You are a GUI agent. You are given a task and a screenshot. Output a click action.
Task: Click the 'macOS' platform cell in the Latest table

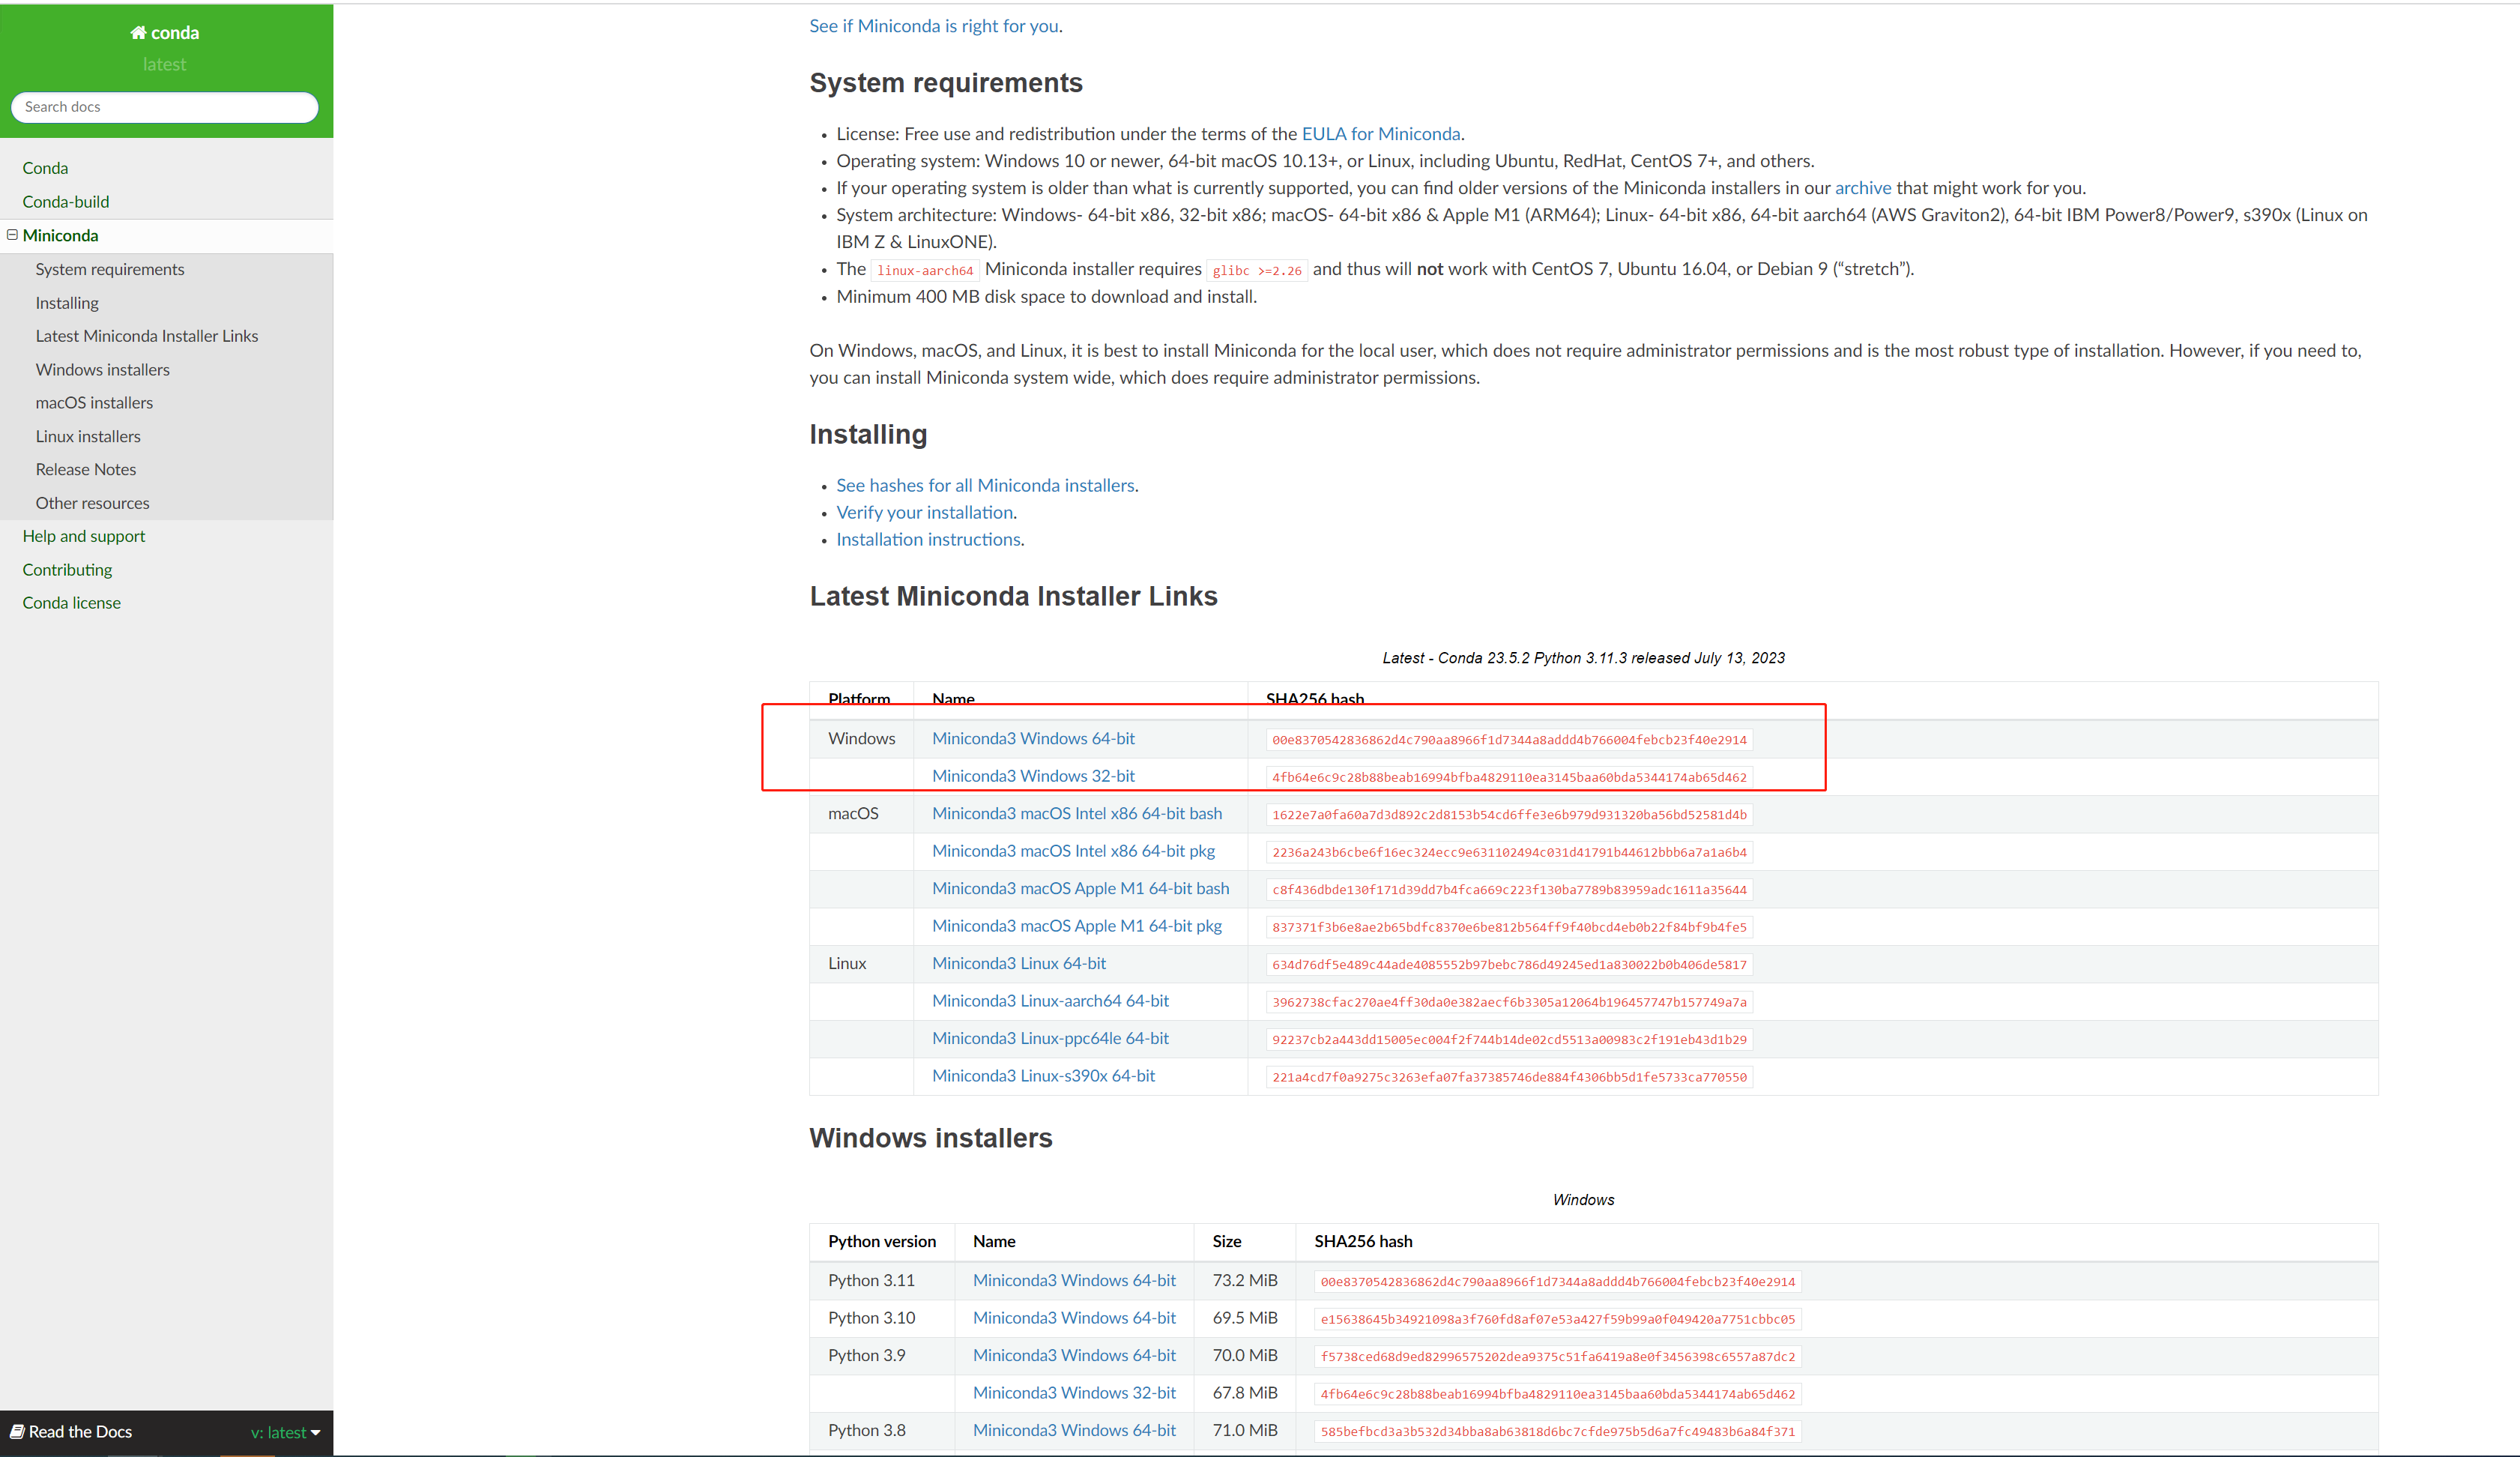853,813
